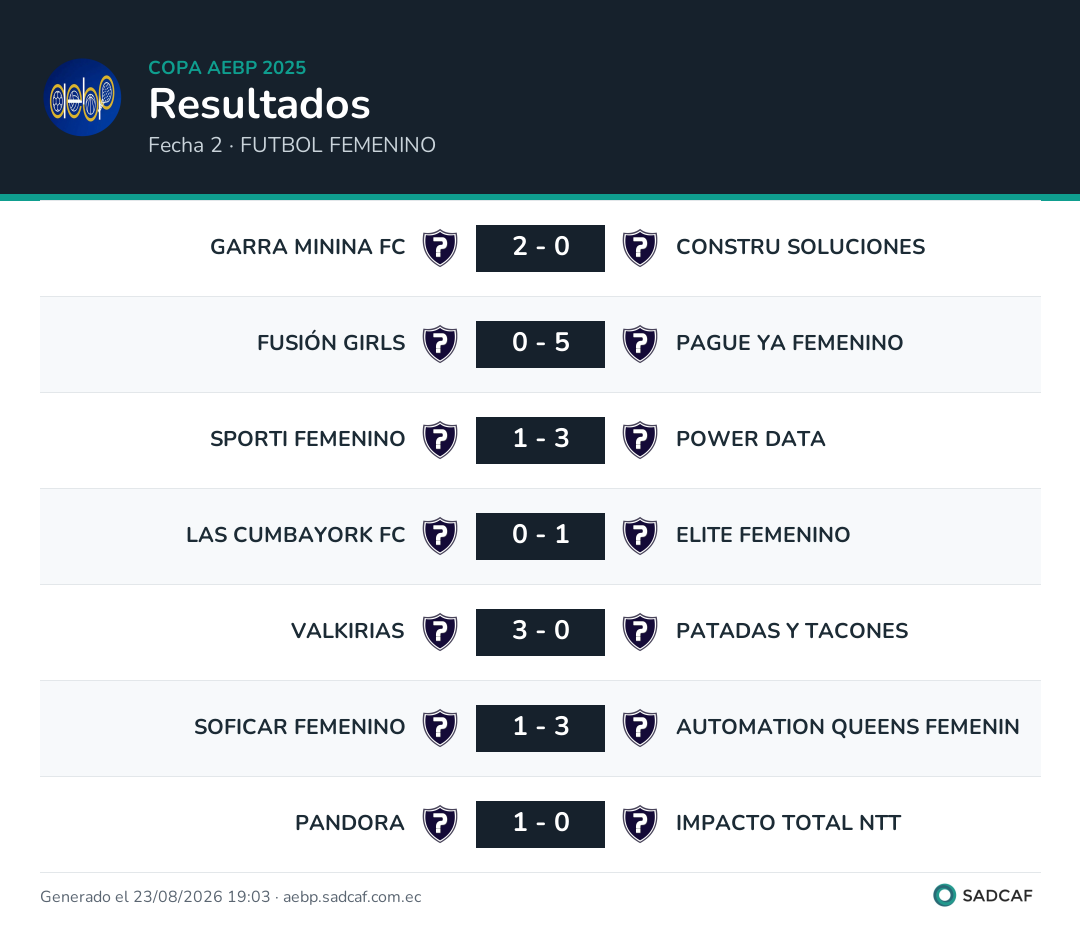Select the 2 - 0 score box

[x=541, y=248]
